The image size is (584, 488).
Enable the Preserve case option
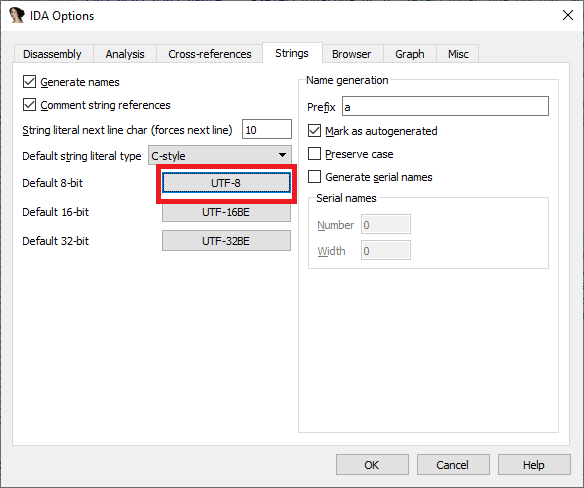coord(314,154)
